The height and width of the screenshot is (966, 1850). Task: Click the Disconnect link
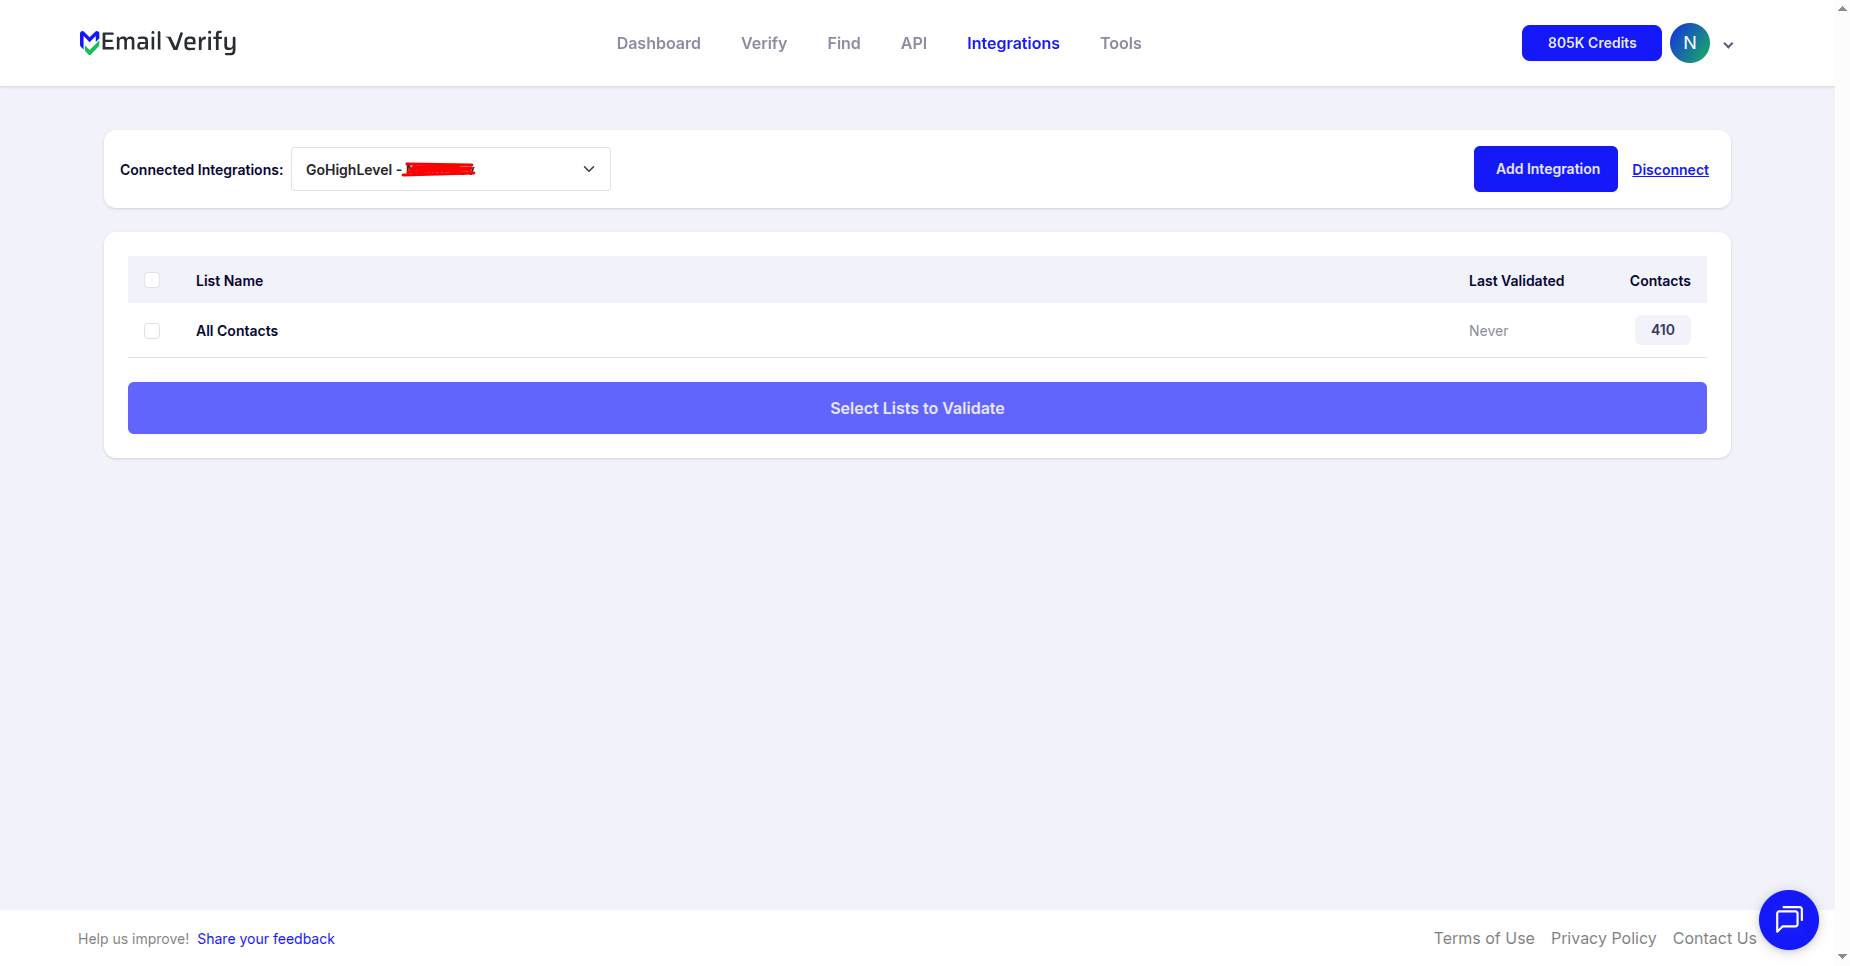(1670, 170)
